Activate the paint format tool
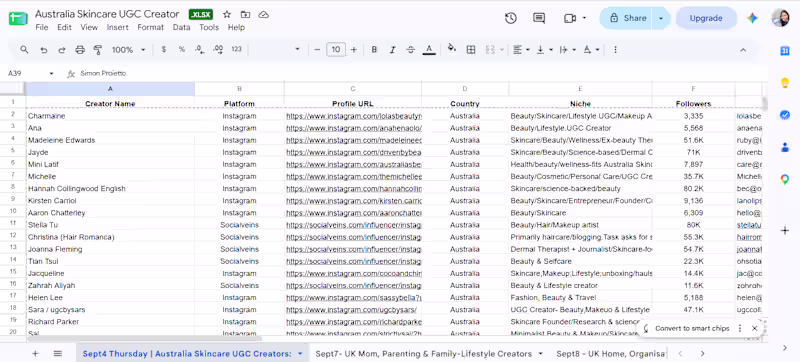The height and width of the screenshot is (362, 800). 97,49
